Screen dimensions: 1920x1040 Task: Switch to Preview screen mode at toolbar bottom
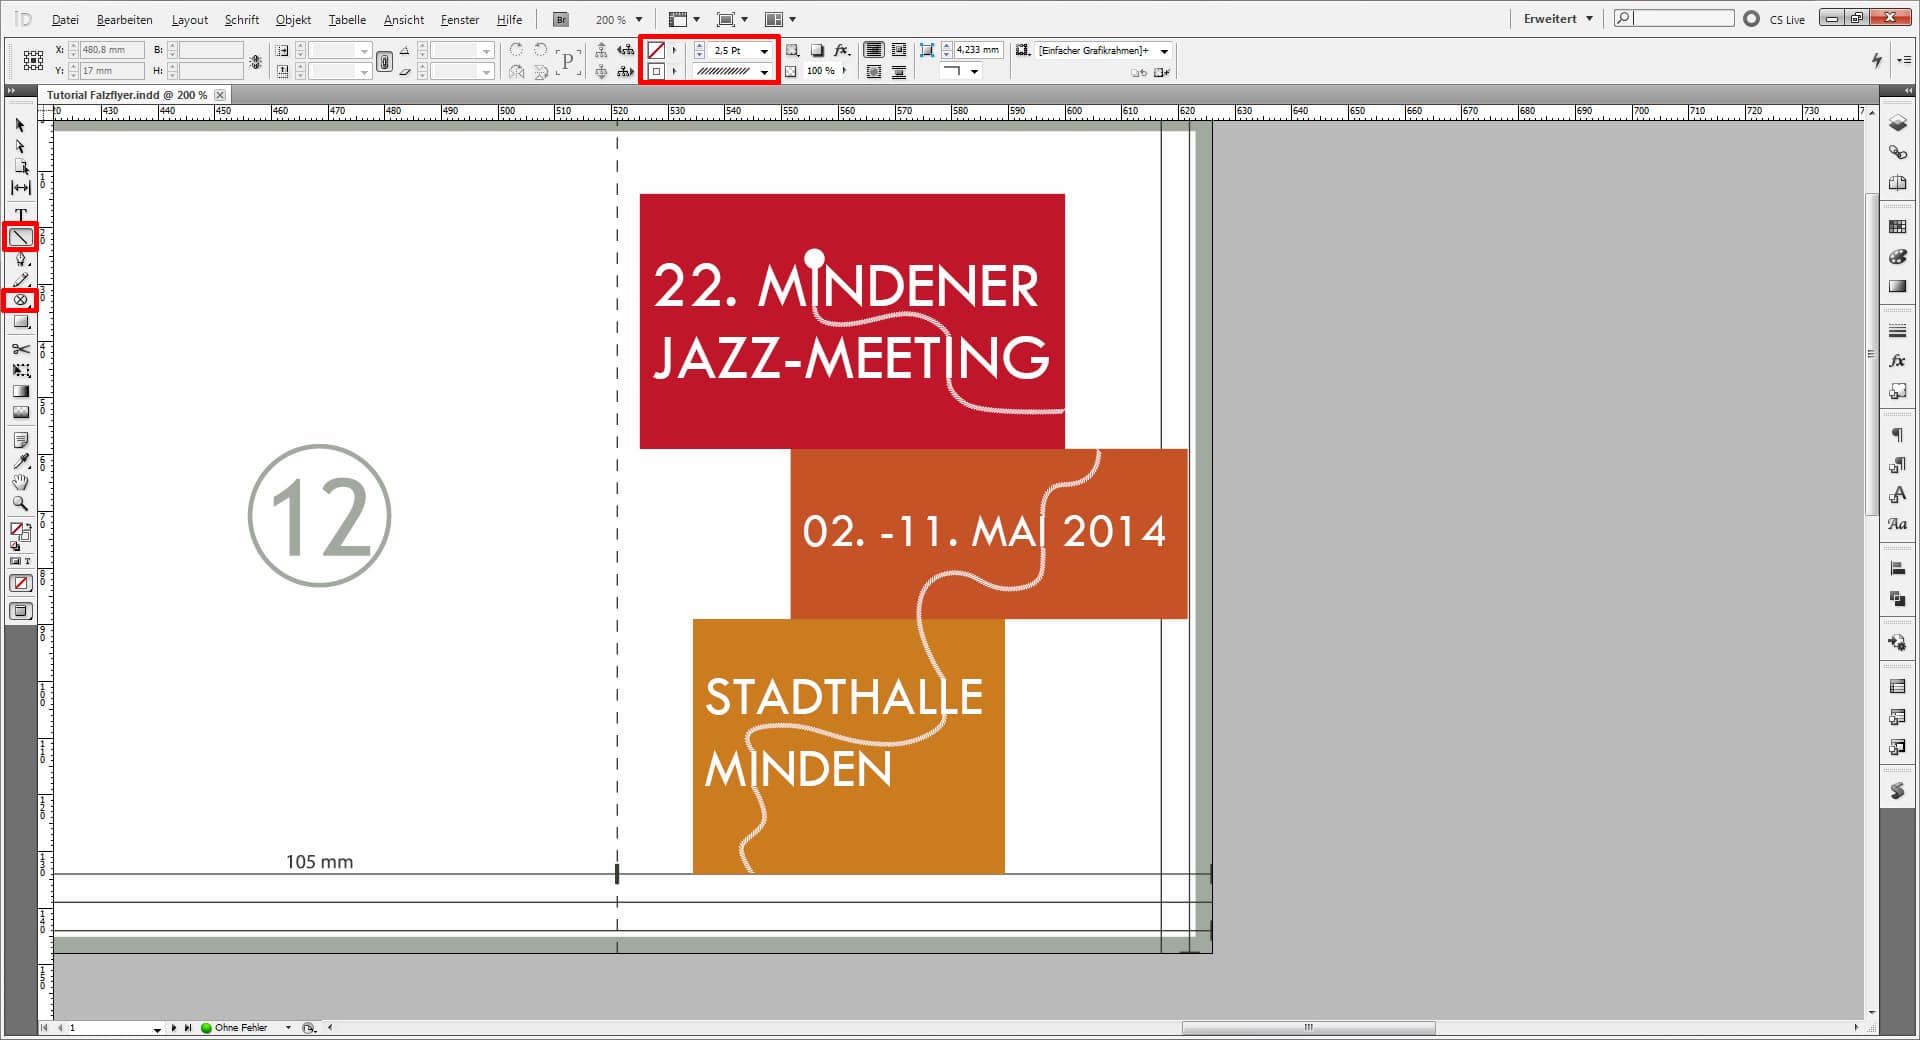tap(20, 610)
